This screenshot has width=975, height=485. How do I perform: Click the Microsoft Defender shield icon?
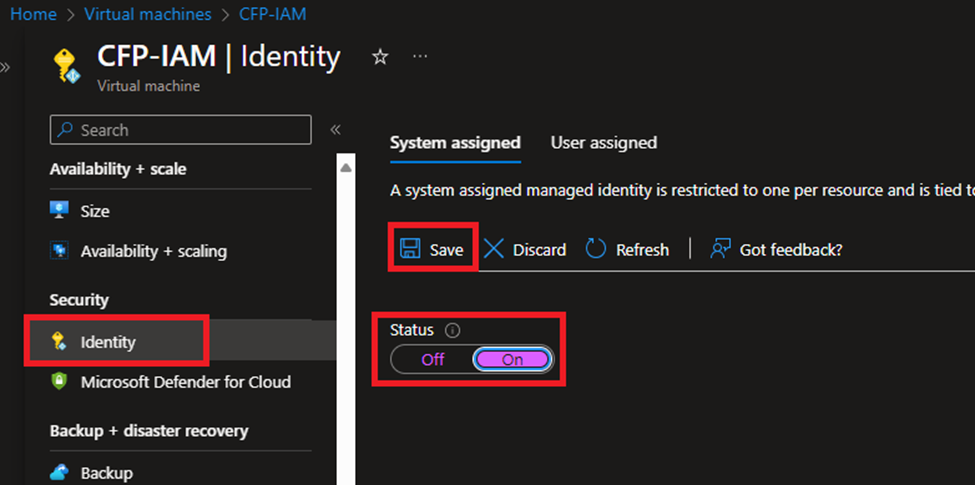(60, 382)
